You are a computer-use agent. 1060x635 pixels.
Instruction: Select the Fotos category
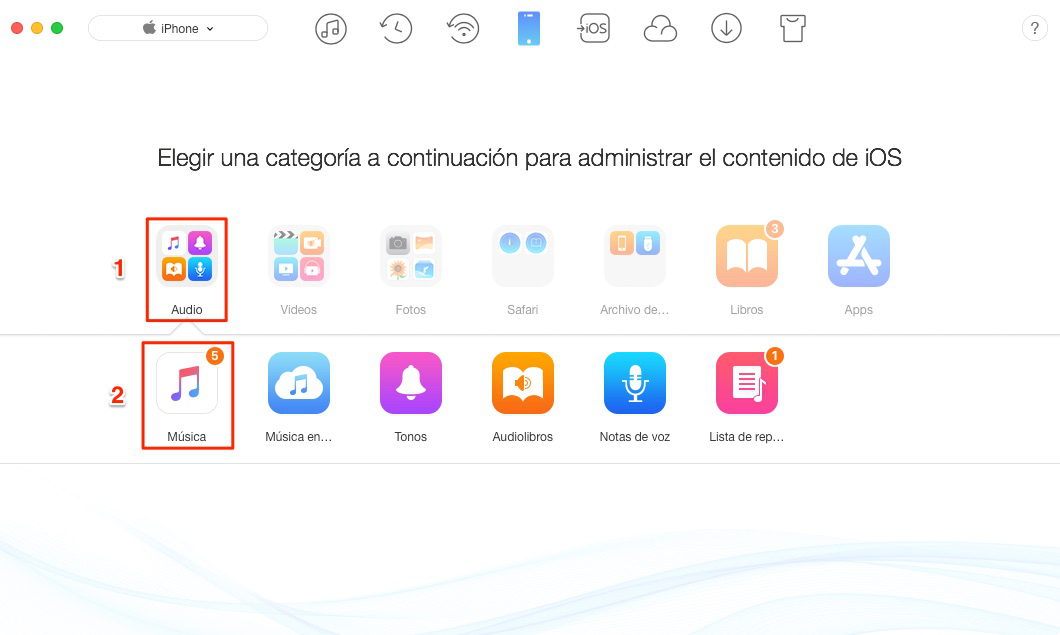tap(410, 256)
